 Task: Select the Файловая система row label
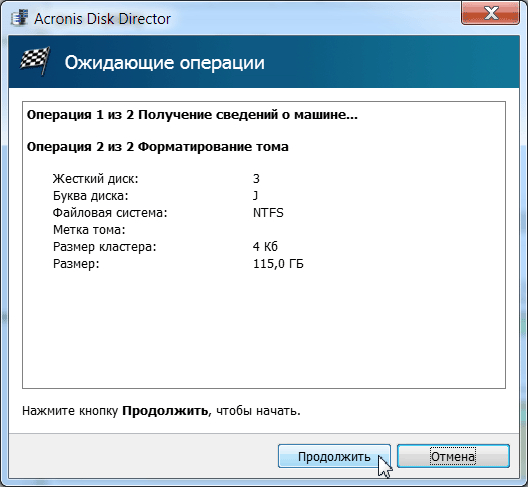point(110,213)
